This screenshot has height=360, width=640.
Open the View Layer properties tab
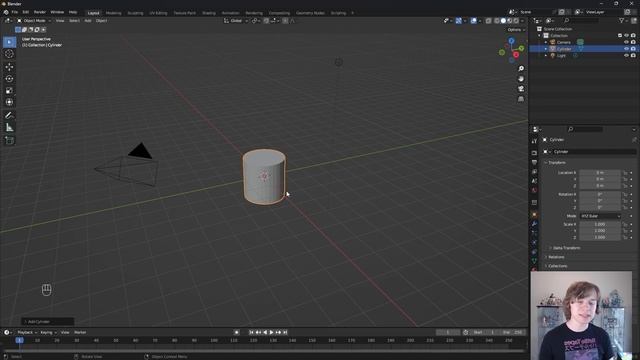[x=534, y=172]
